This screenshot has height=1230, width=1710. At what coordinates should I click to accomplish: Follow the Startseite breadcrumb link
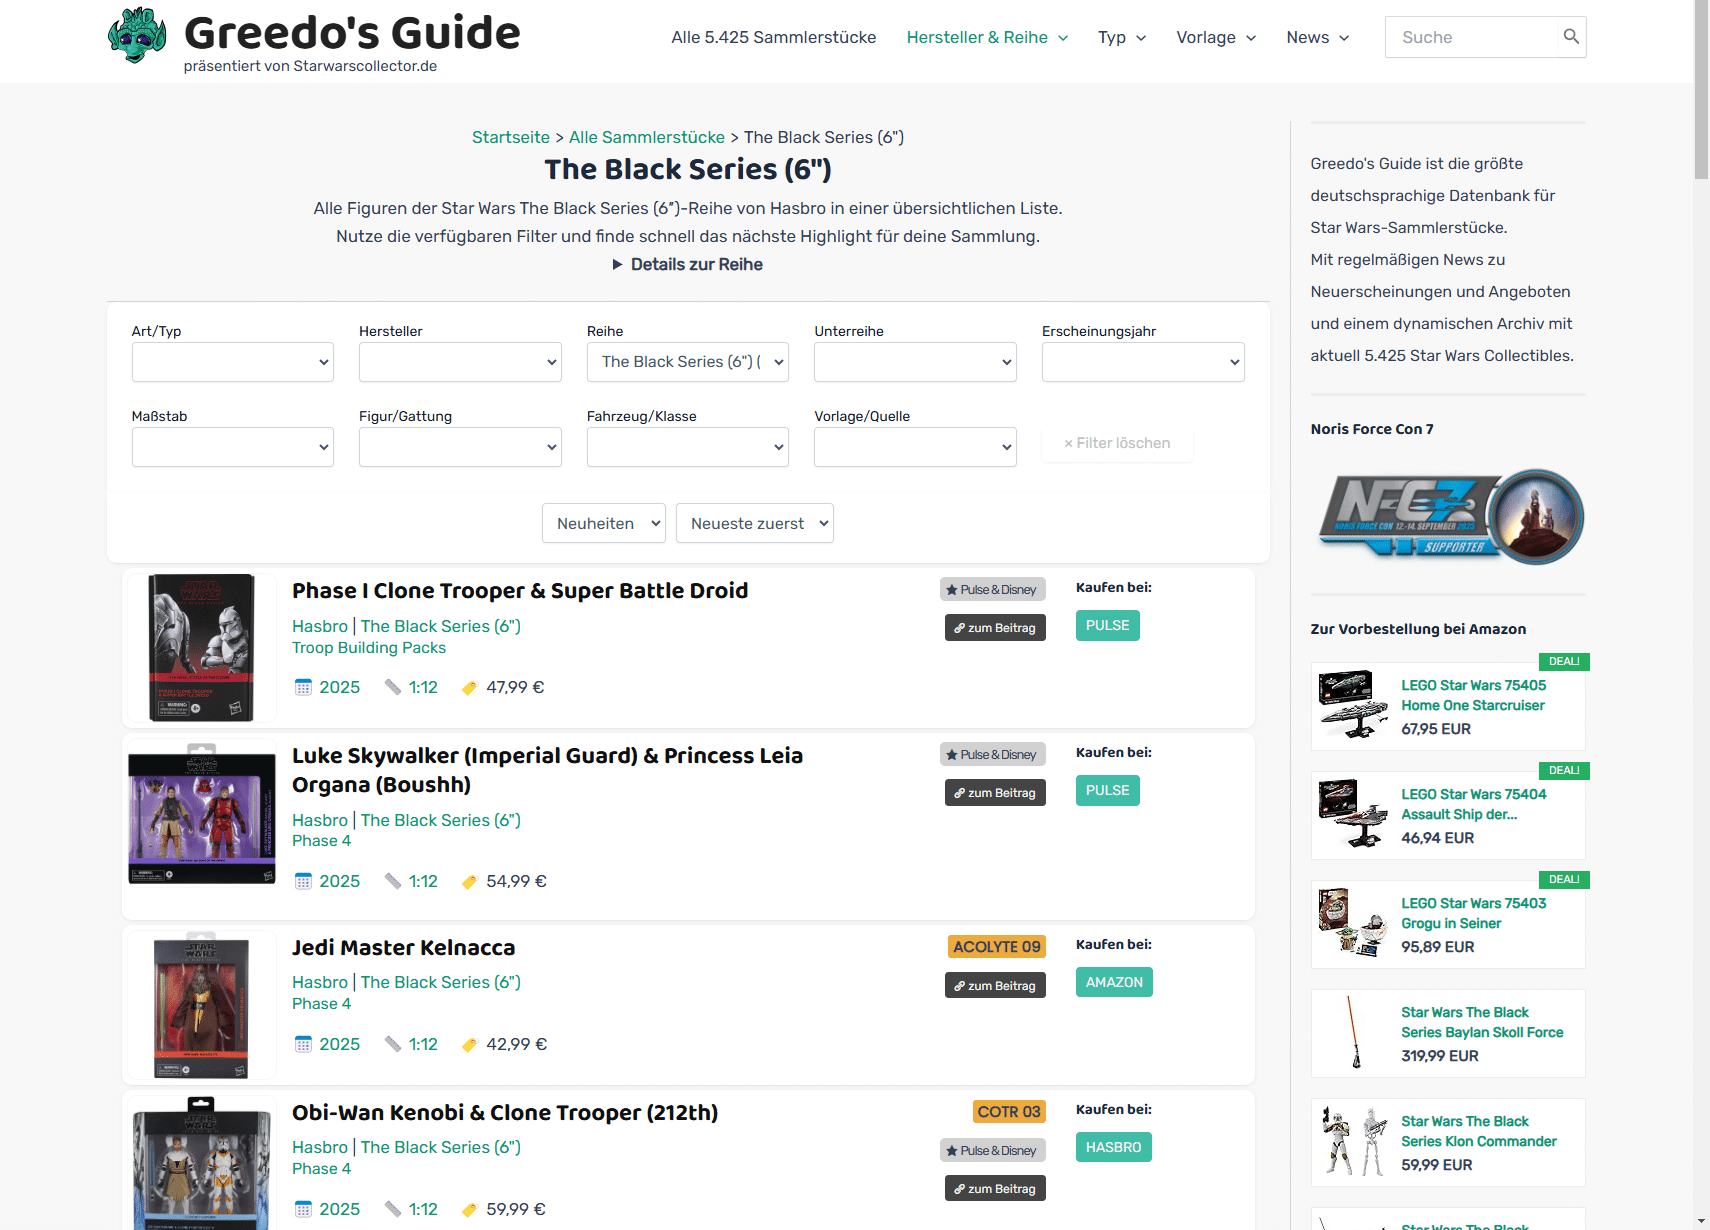coord(510,137)
